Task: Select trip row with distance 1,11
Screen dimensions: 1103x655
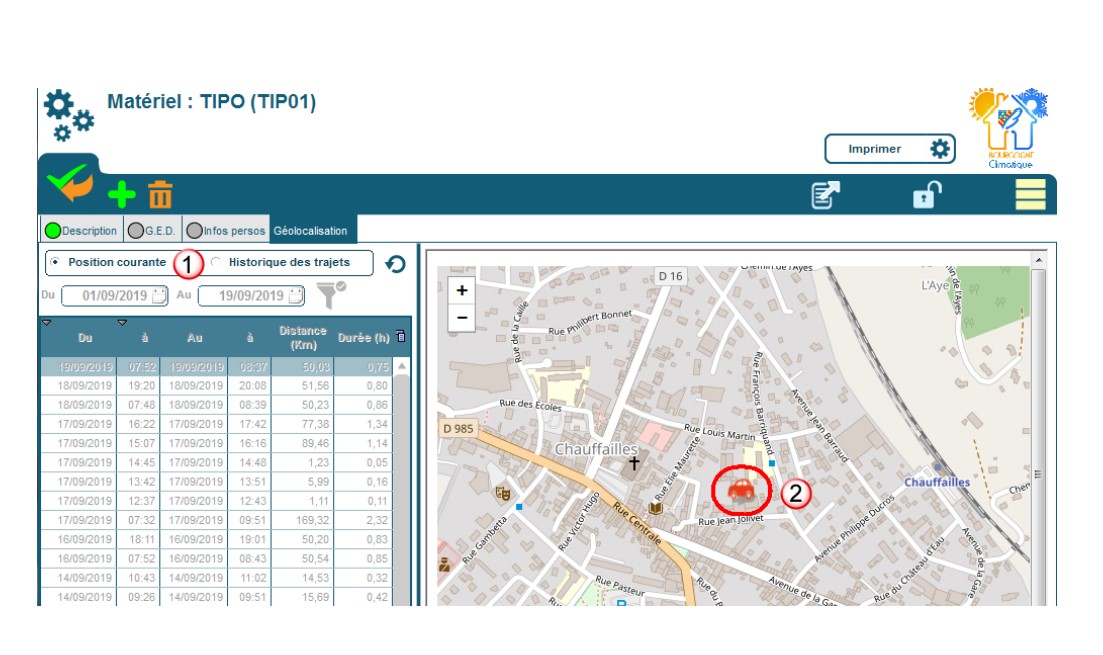Action: pos(217,501)
